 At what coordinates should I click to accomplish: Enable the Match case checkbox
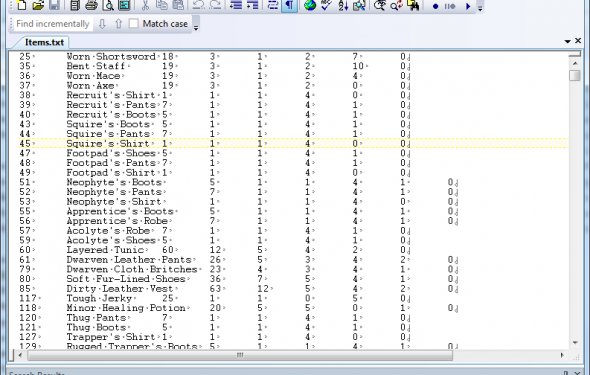coord(133,23)
